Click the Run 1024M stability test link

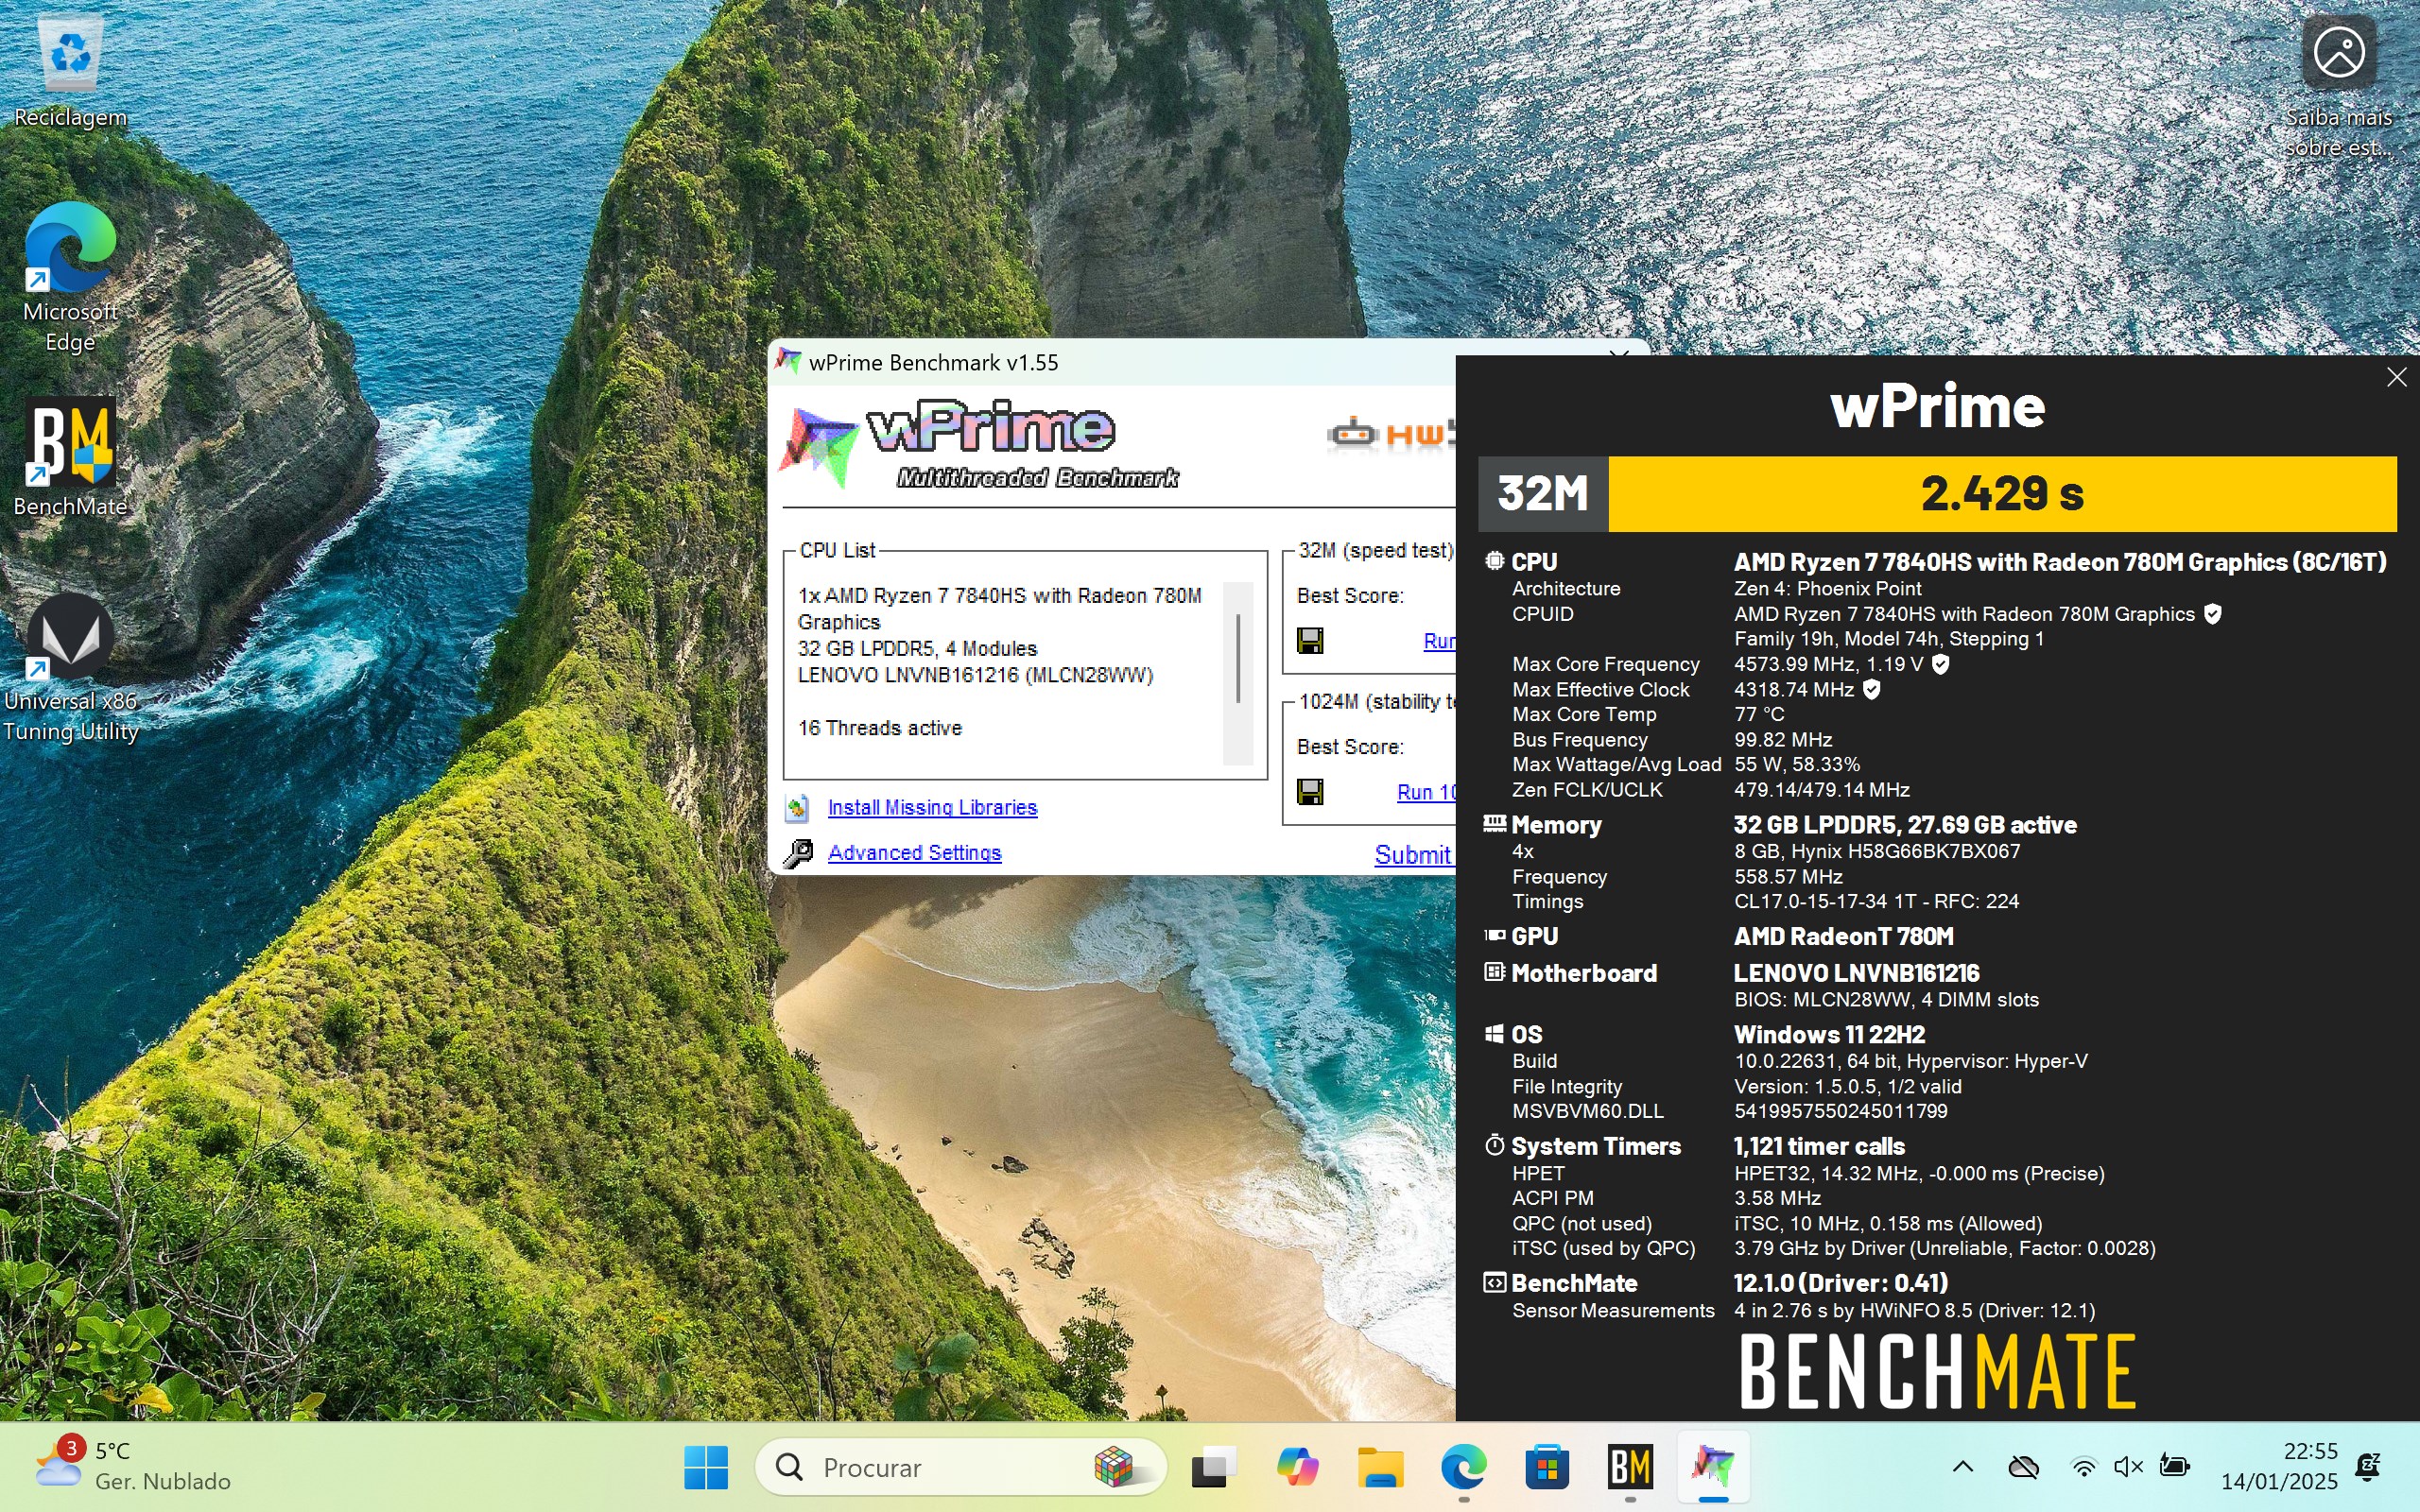point(1426,792)
